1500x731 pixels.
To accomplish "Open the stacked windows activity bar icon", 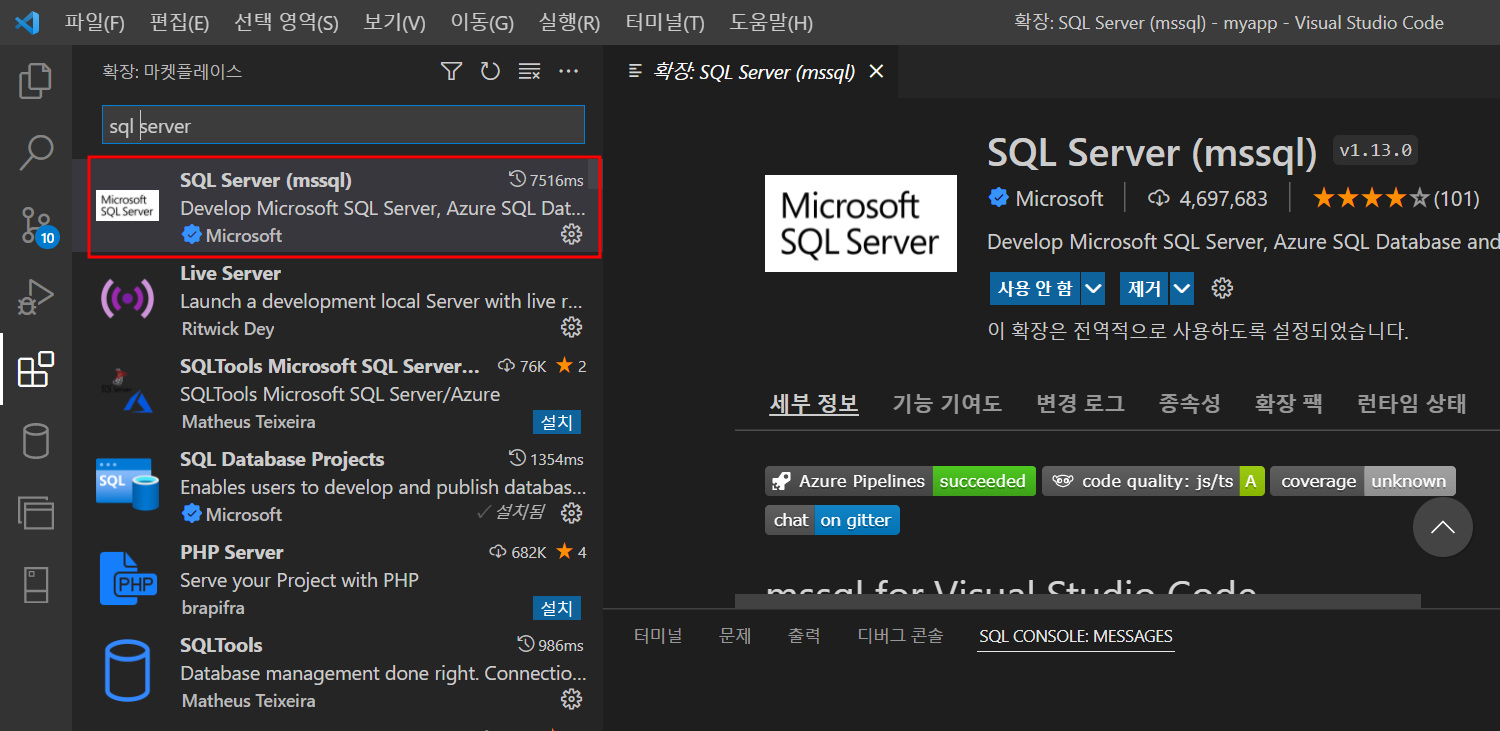I will pos(36,512).
